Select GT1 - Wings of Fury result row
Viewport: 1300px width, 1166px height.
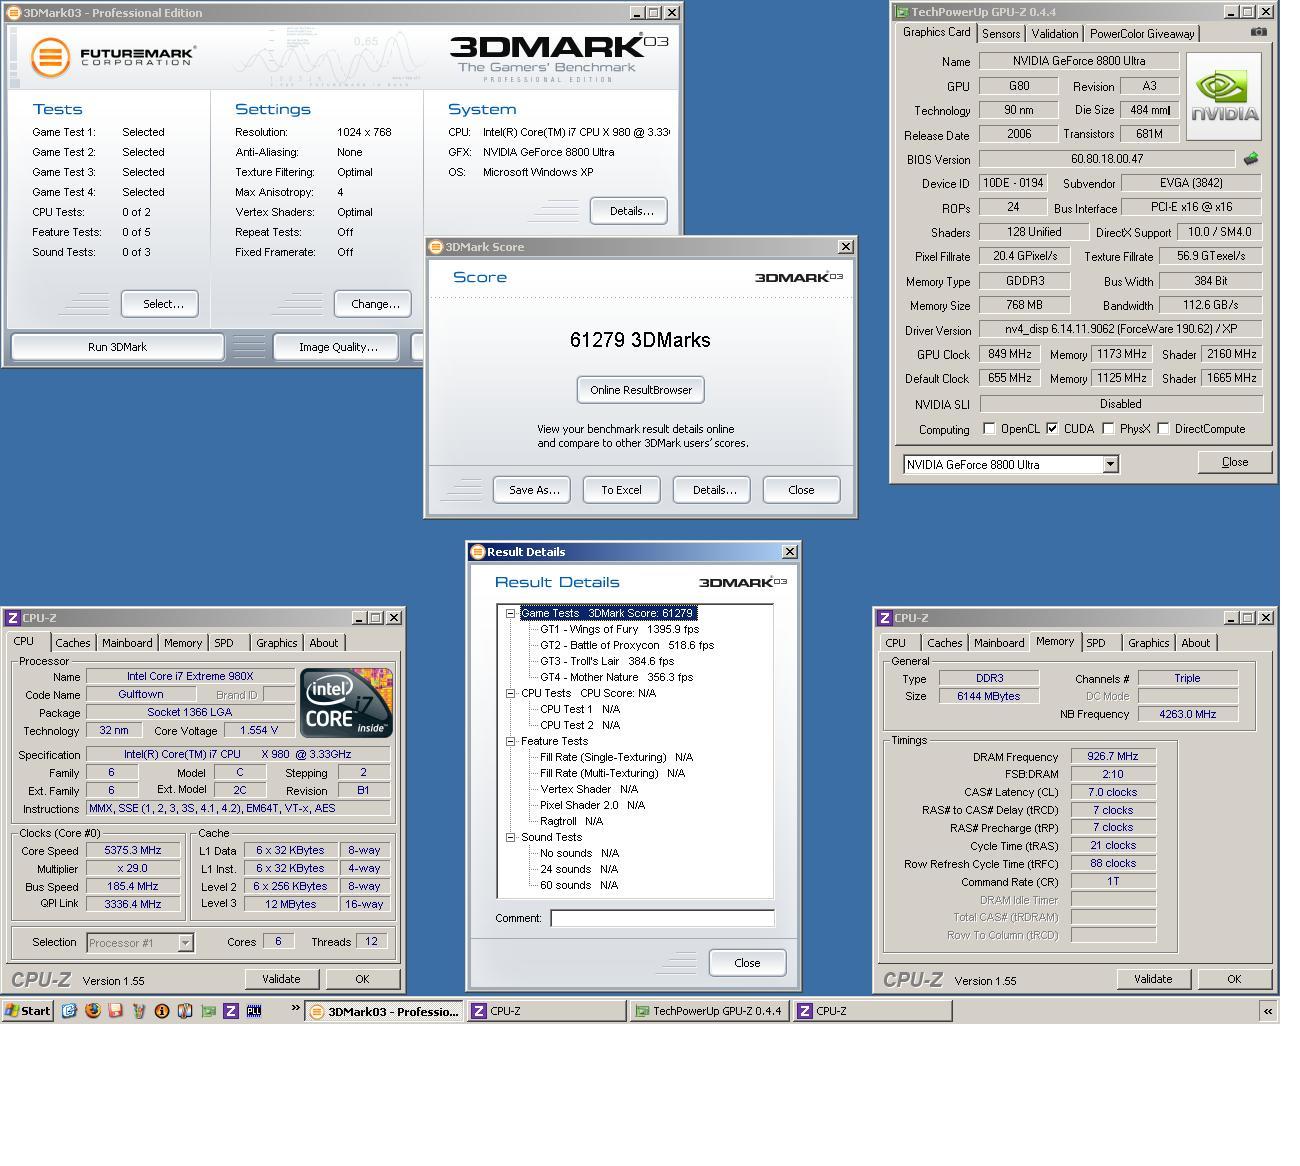pyautogui.click(x=619, y=629)
